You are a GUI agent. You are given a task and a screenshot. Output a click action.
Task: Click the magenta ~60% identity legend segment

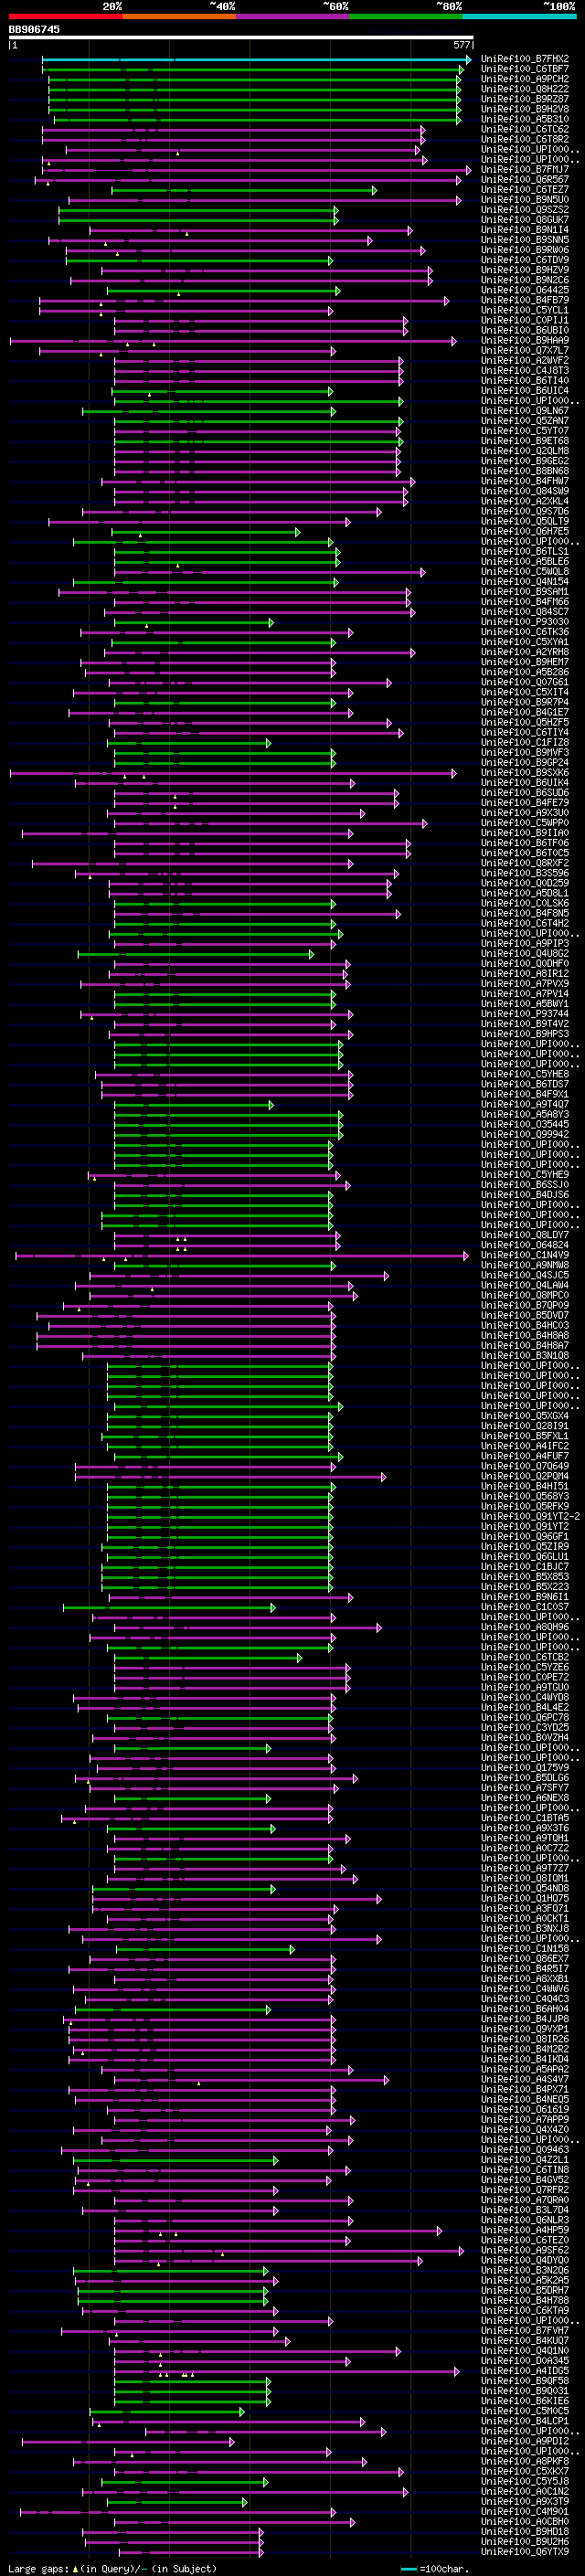click(293, 16)
